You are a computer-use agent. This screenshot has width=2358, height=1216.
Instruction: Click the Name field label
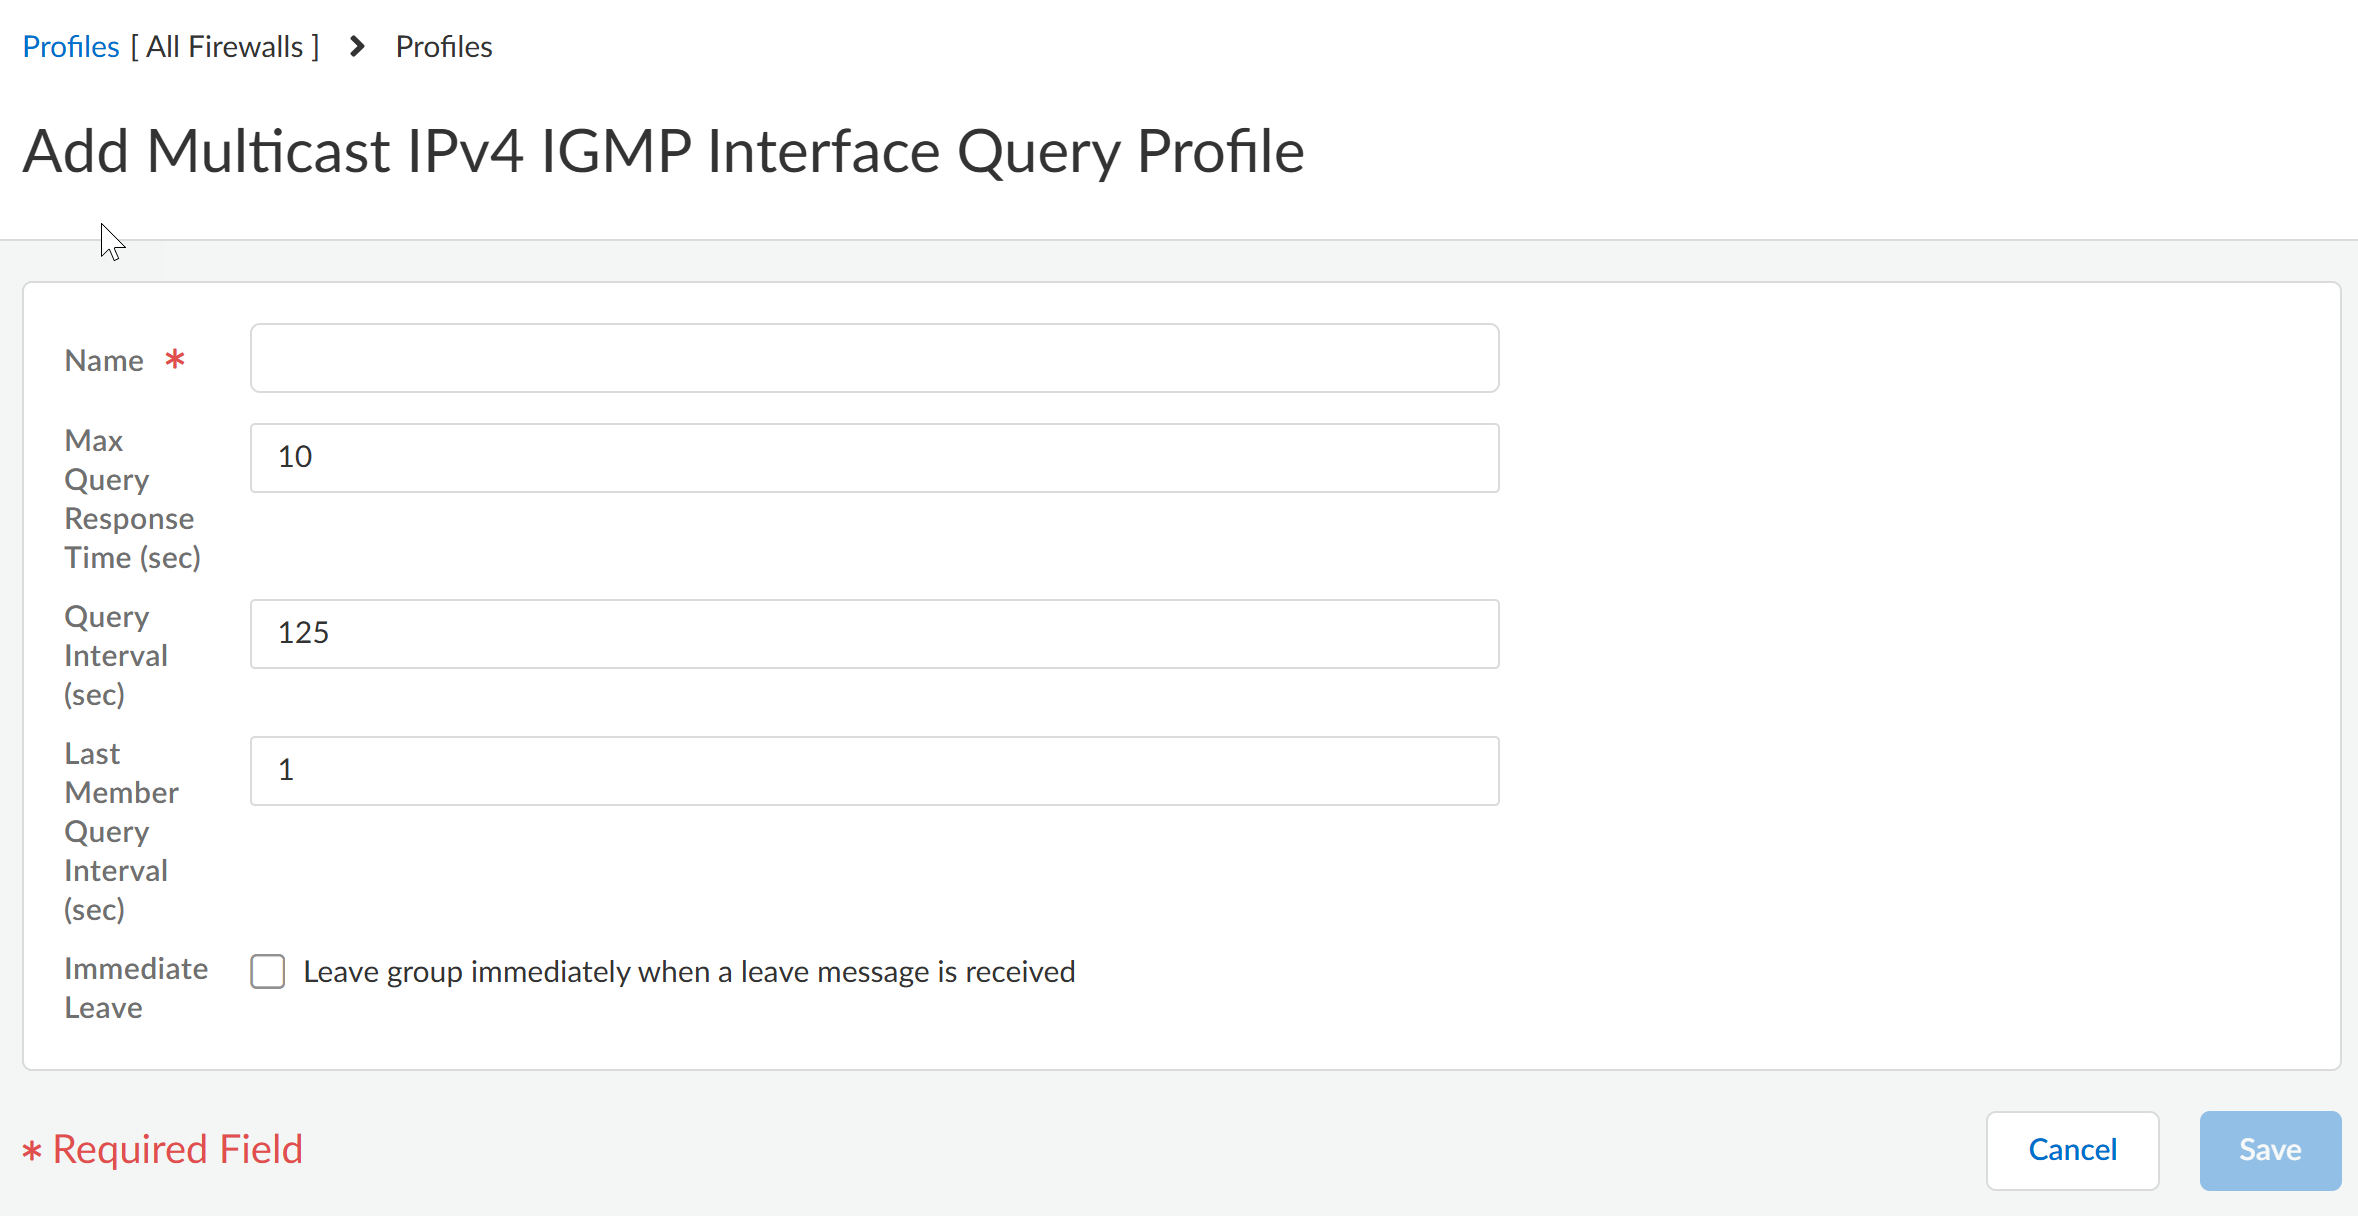[x=104, y=360]
